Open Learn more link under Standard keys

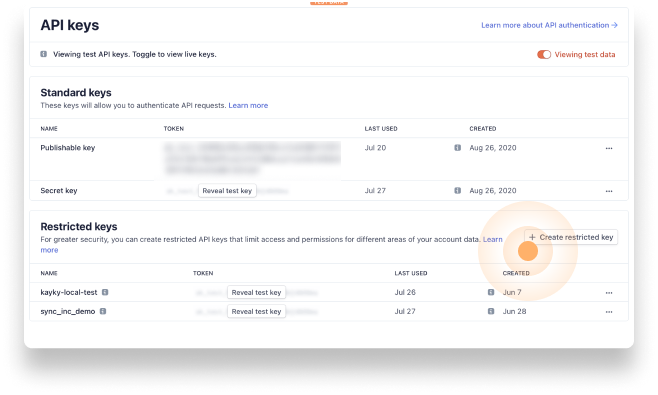pos(248,105)
